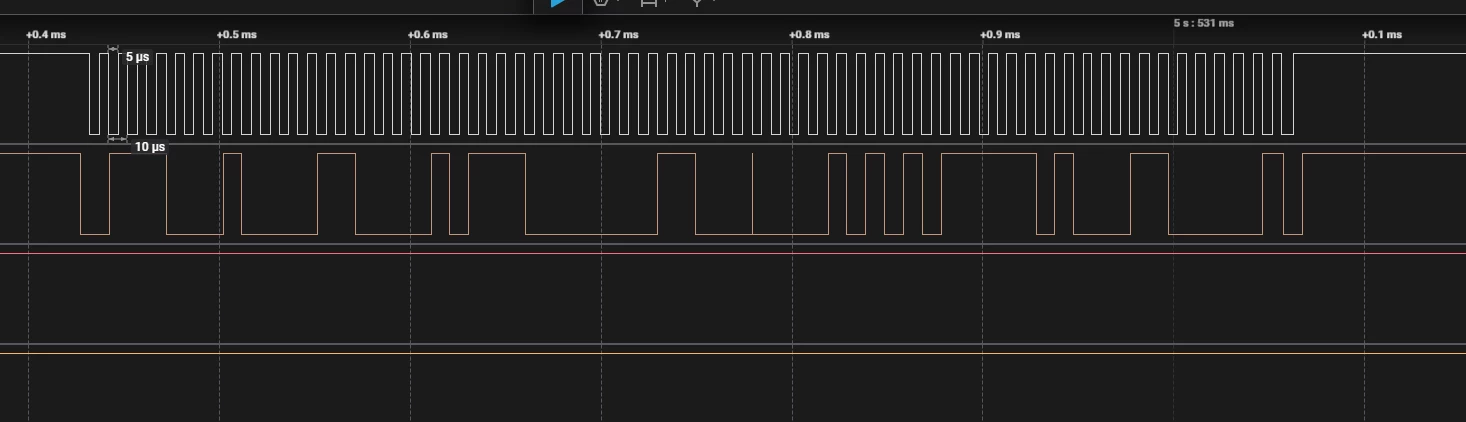
Task: Click the 5 µs pulse width measurement
Action: pos(137,57)
